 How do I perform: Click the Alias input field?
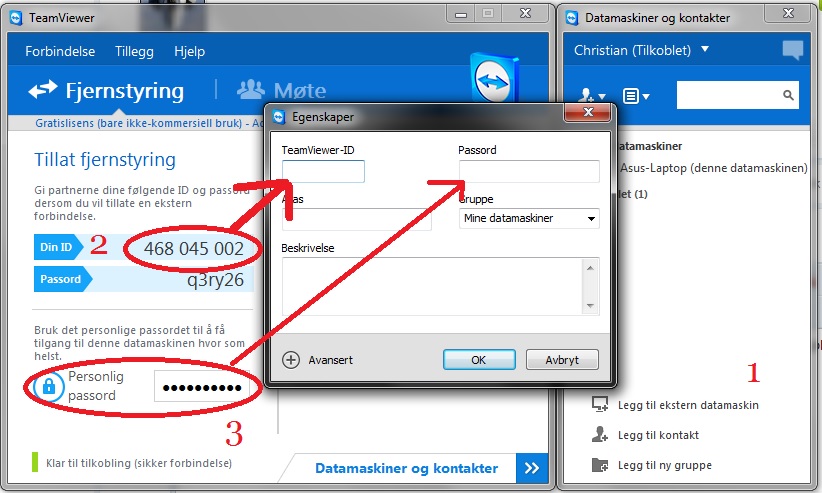tap(356, 219)
